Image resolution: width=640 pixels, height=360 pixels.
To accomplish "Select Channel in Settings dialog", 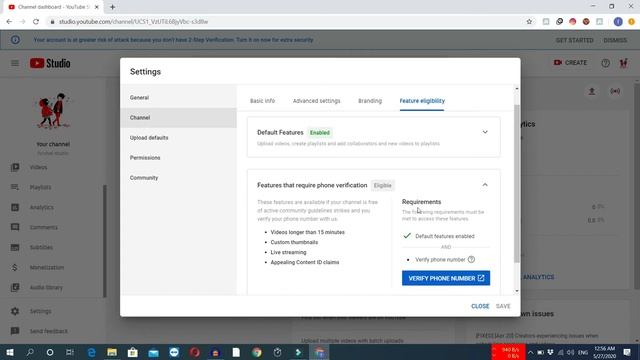I will [x=178, y=118].
